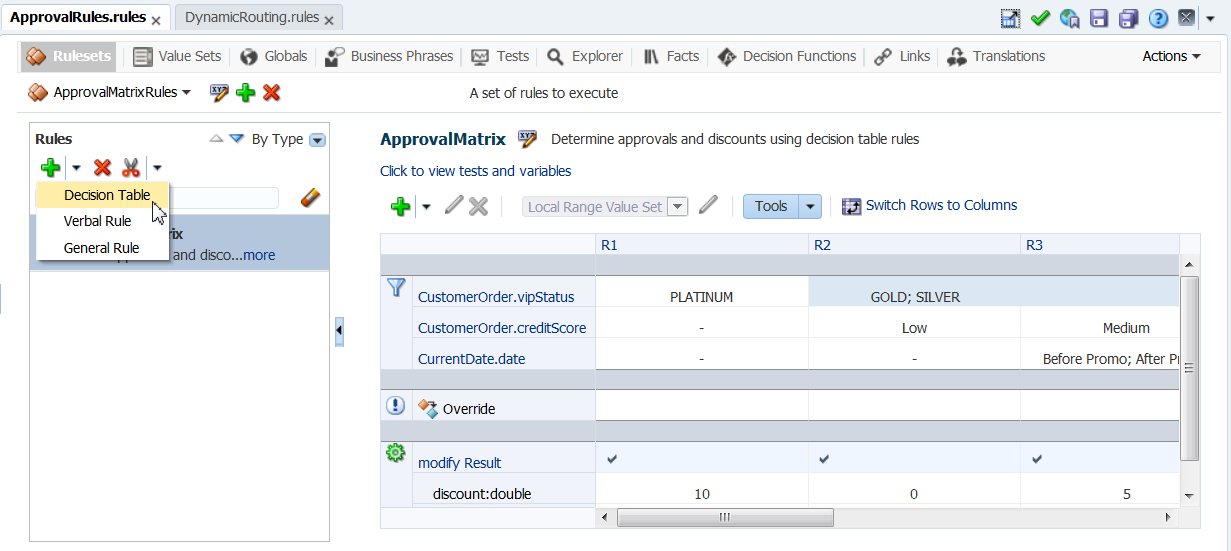
Task: Click the decision table add green plus
Action: click(x=400, y=207)
